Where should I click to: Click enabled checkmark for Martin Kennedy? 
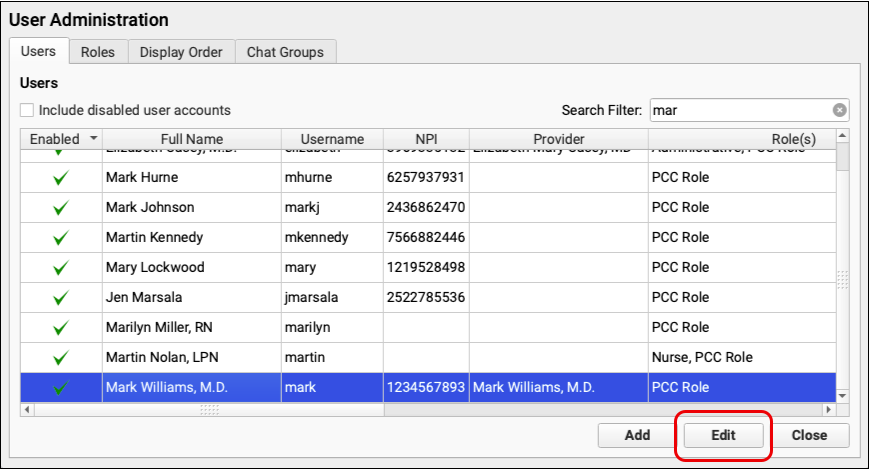pyautogui.click(x=60, y=238)
